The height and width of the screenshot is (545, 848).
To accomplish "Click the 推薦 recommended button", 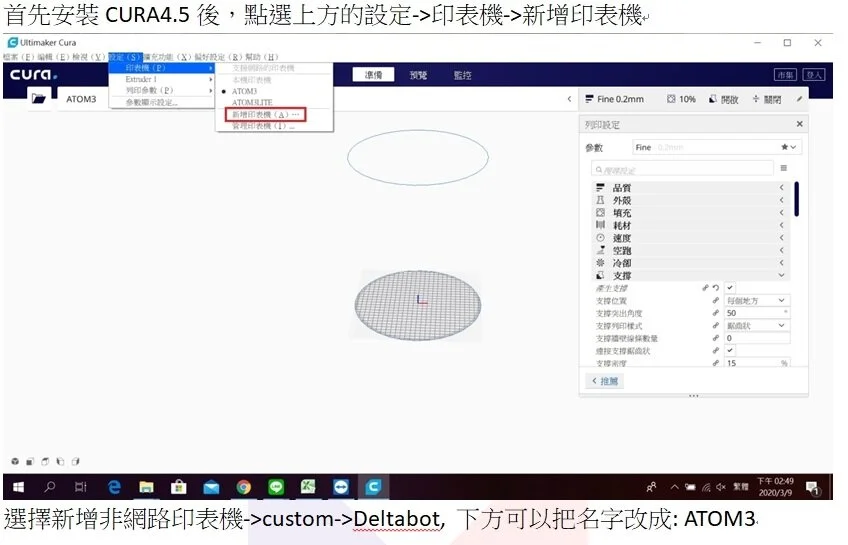I will pos(605,381).
